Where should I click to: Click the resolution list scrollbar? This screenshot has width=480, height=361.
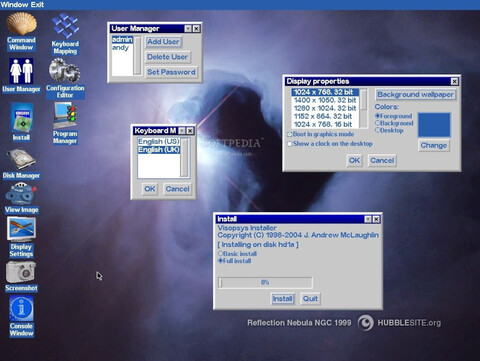click(364, 108)
